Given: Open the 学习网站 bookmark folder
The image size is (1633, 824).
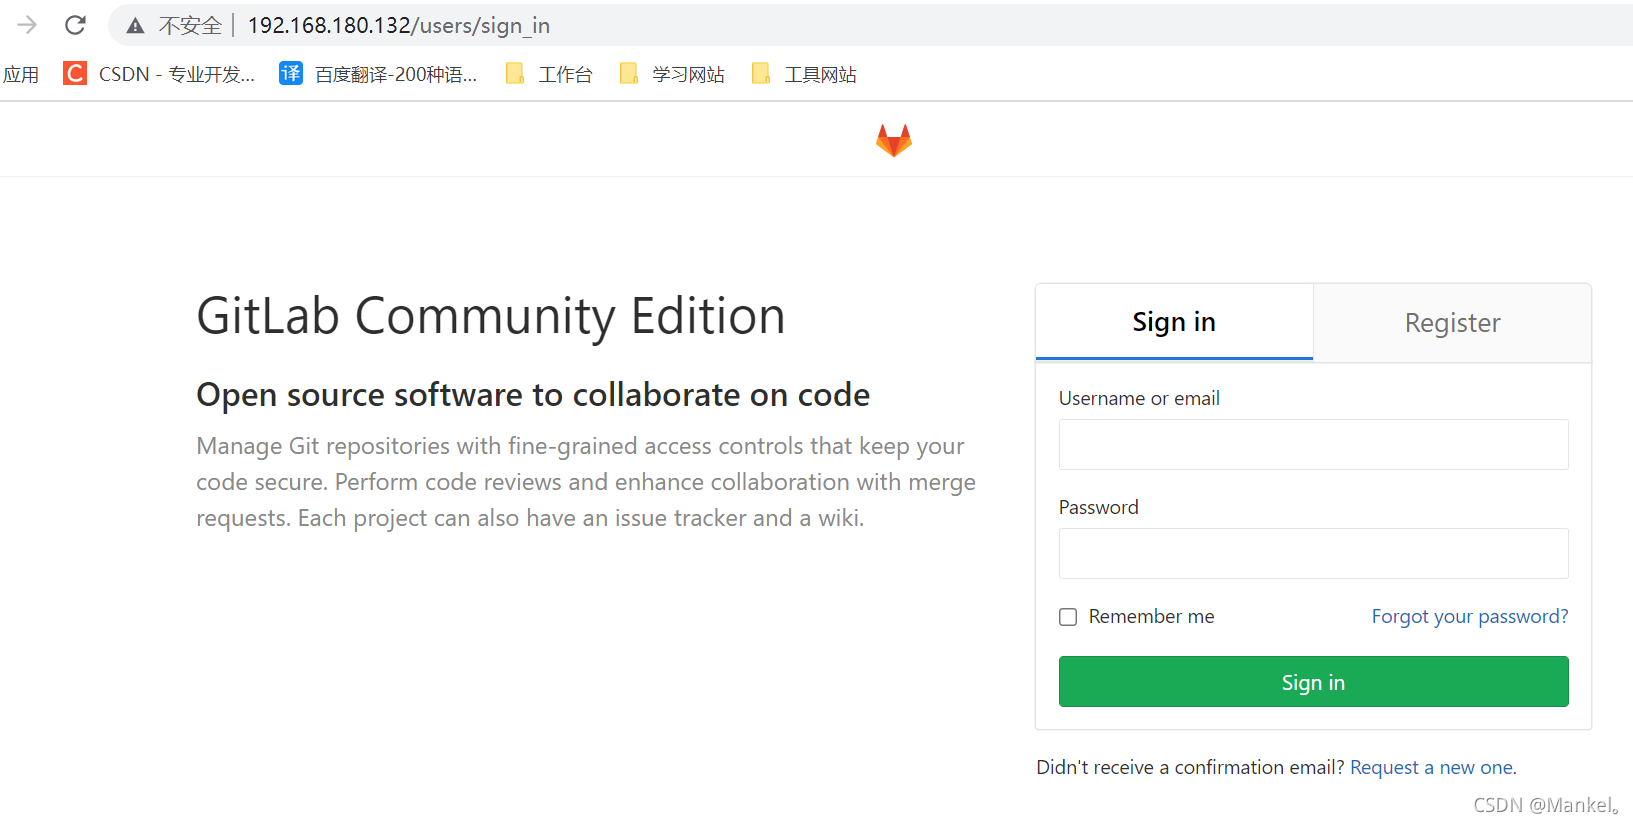Looking at the screenshot, I should click(x=672, y=74).
